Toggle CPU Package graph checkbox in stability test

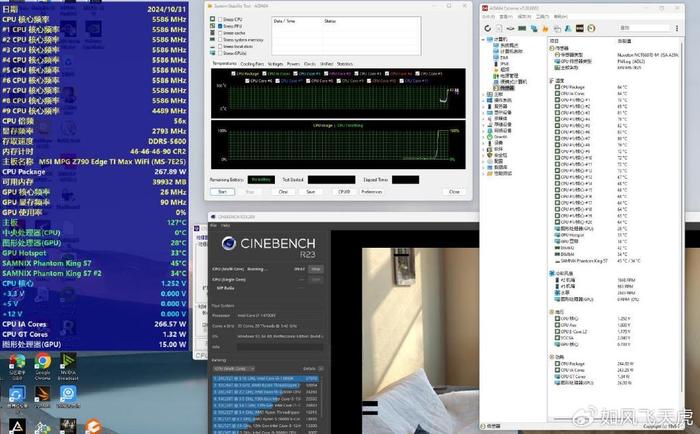[x=233, y=73]
